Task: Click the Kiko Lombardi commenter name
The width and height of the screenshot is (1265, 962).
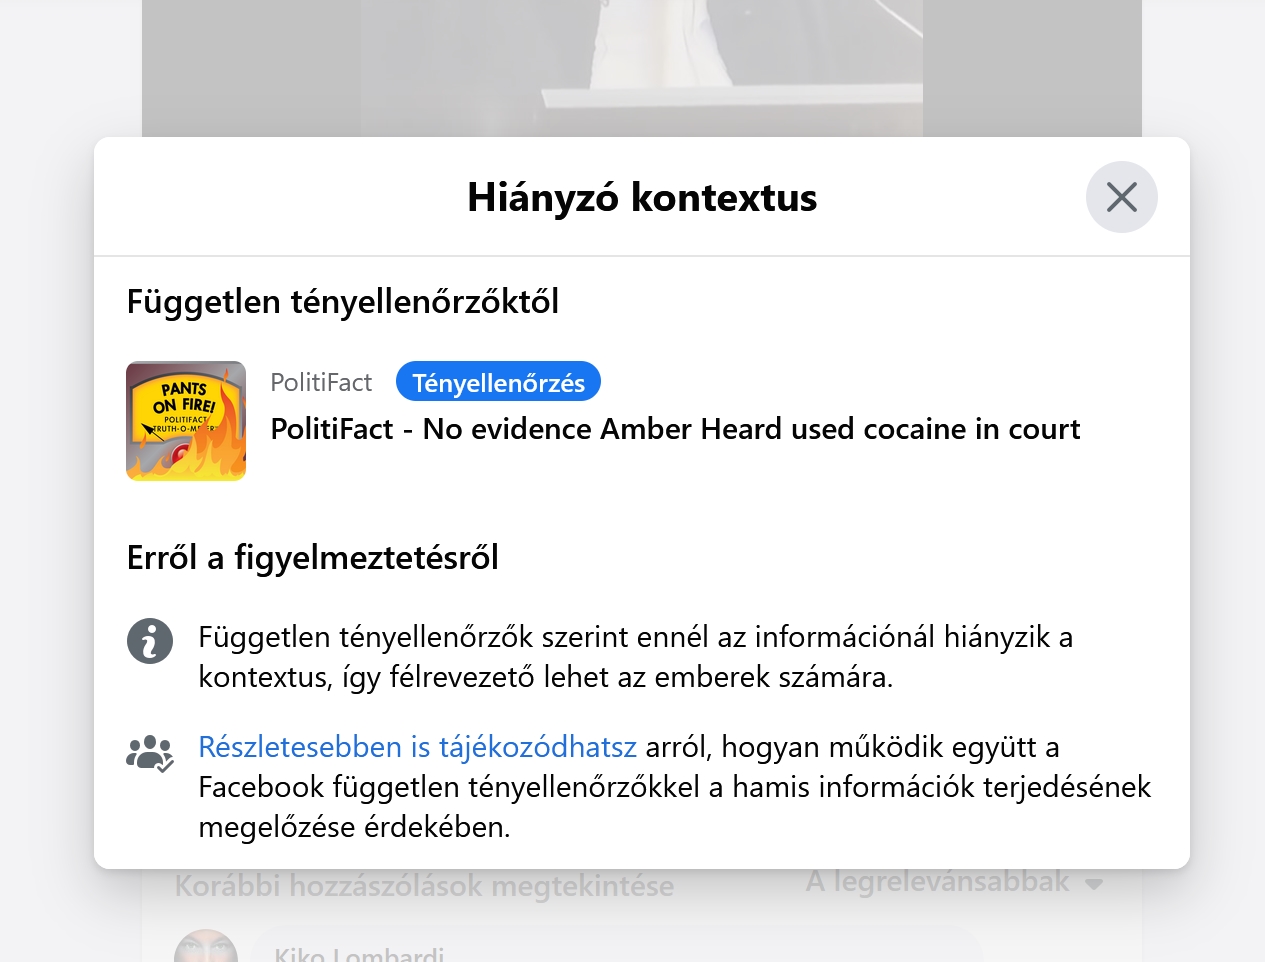Action: click(359, 953)
